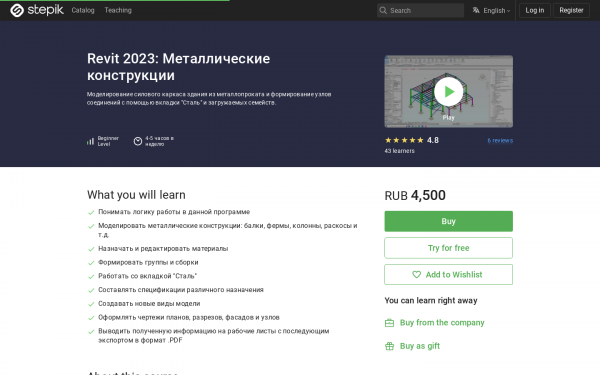600x375 pixels.
Task: Click 'Назначать и редактировать материалы' list item
Action: [163, 248]
